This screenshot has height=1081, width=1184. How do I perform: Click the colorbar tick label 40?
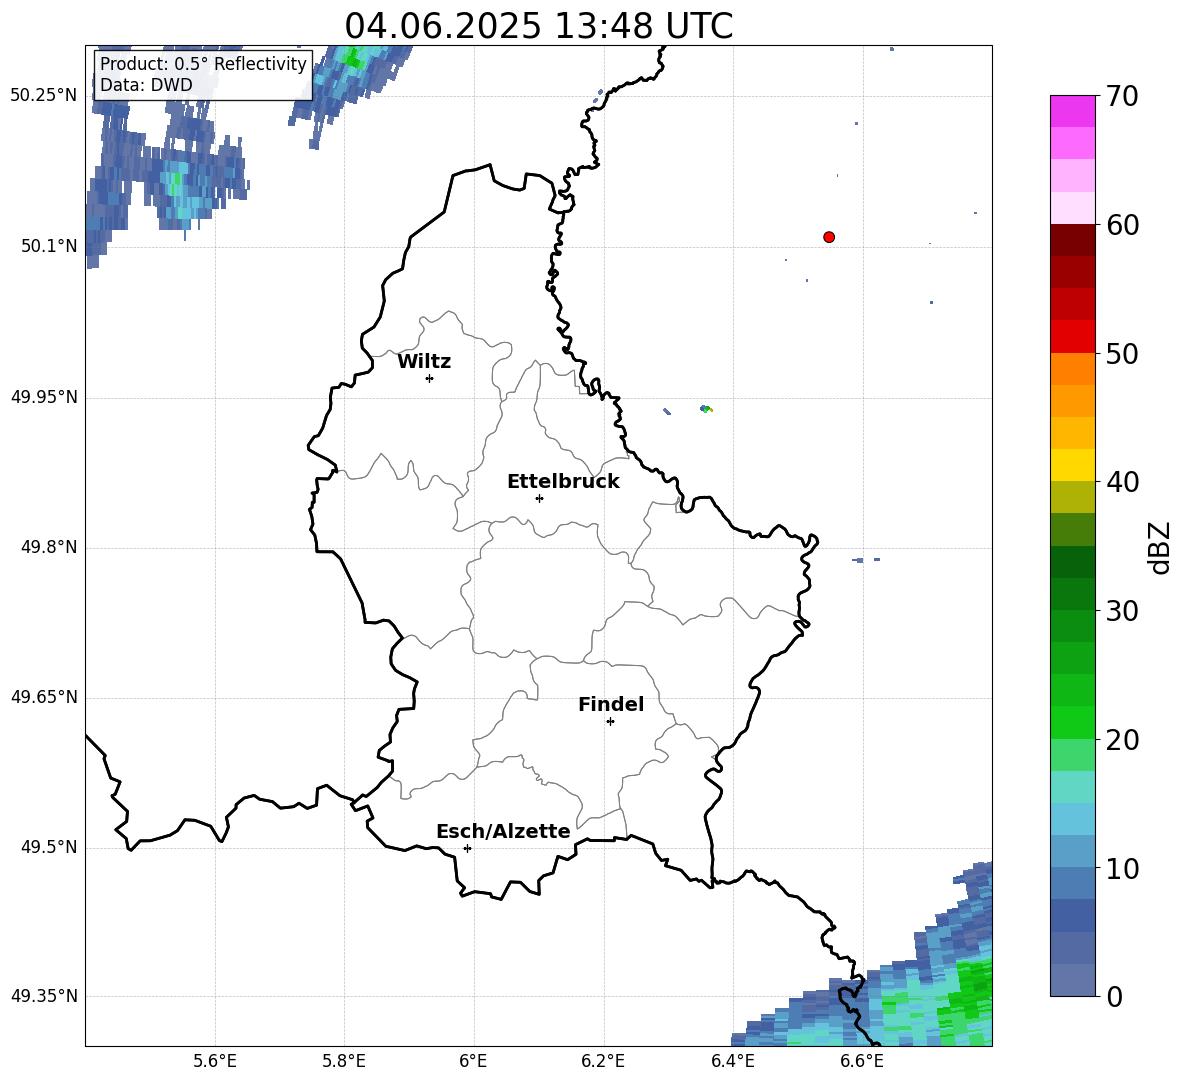1122,482
